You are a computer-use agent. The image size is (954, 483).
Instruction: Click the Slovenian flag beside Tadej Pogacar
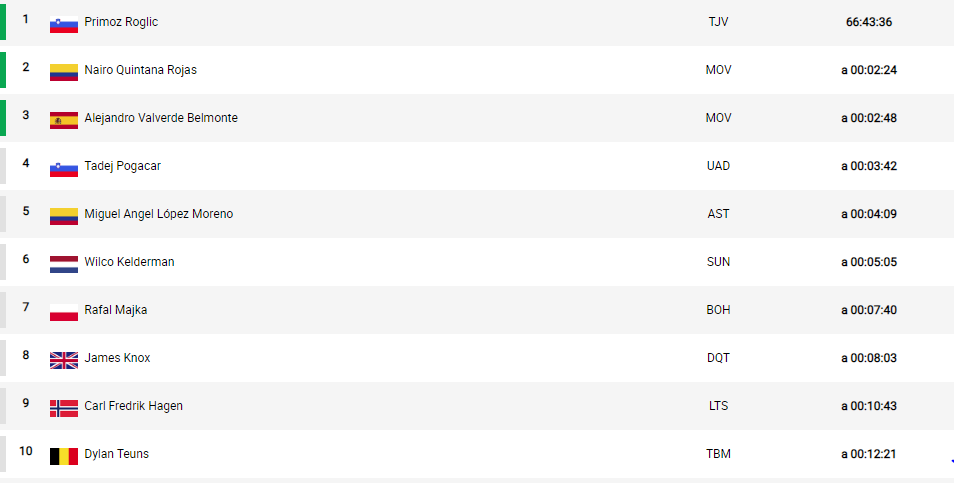pos(64,169)
